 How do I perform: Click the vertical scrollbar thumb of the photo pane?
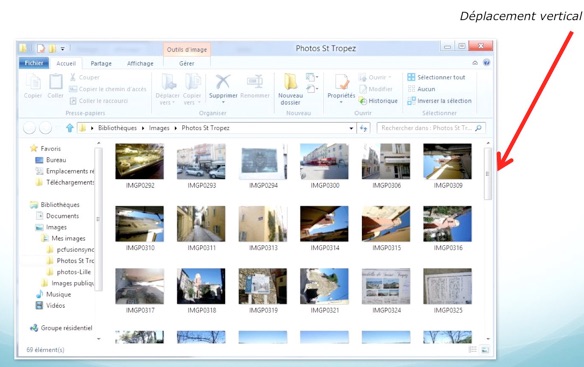pyautogui.click(x=488, y=174)
